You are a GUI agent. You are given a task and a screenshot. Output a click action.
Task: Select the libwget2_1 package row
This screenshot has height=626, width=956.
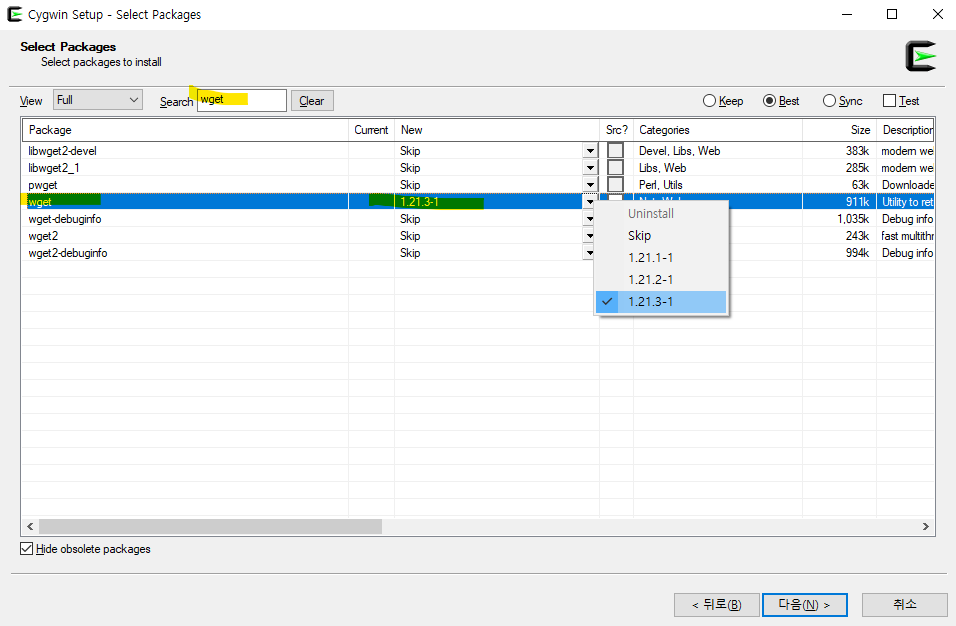pos(478,168)
